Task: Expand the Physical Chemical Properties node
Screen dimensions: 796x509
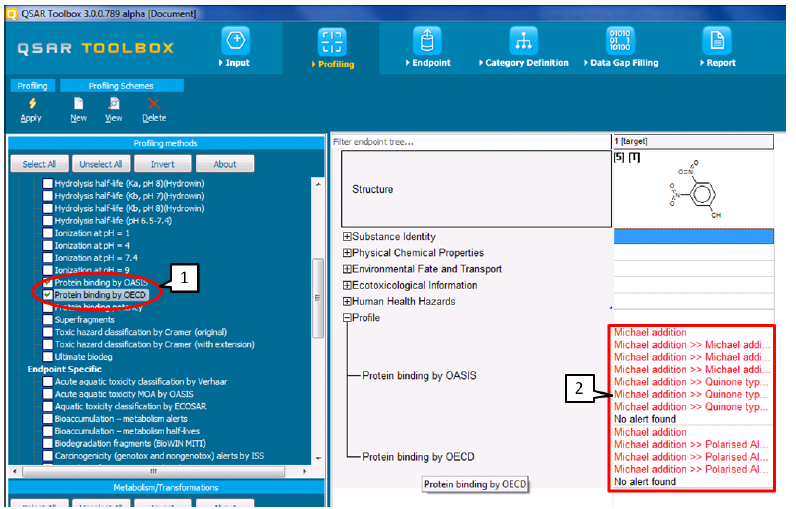Action: (347, 253)
